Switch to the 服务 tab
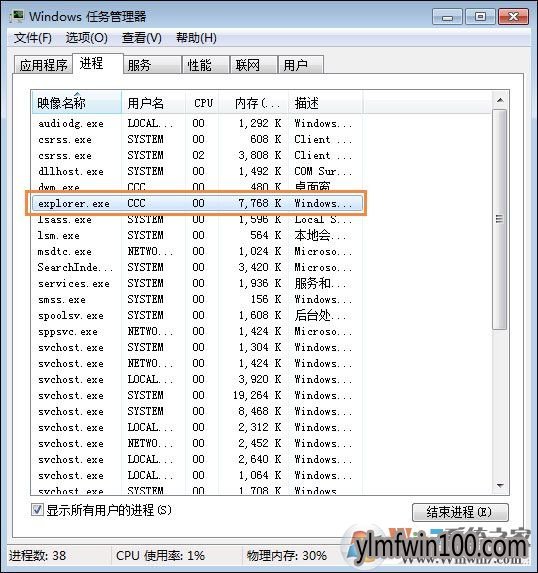538x573 pixels. coord(152,65)
